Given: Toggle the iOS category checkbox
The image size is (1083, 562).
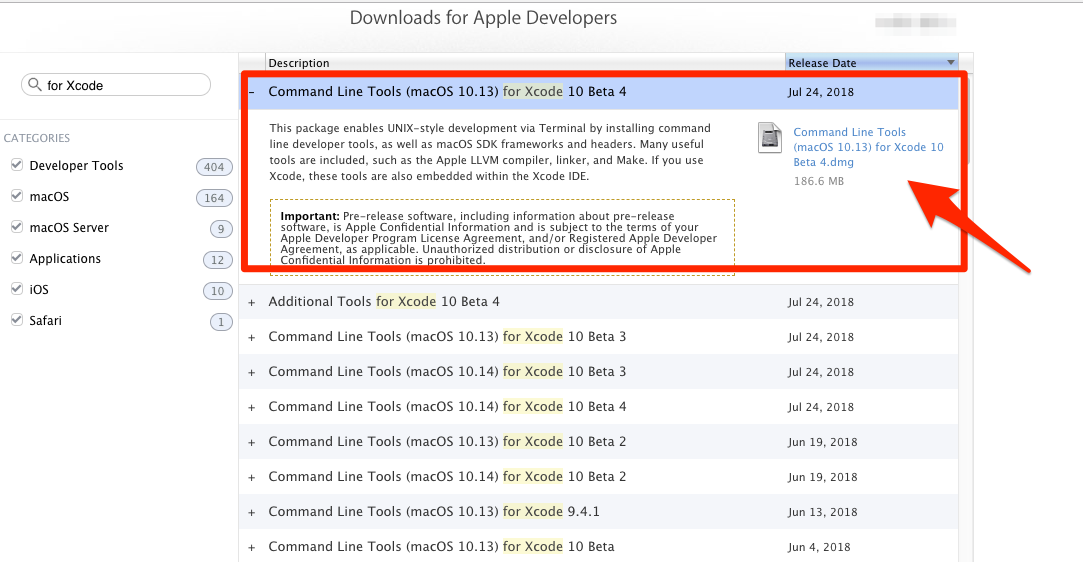Looking at the screenshot, I should (x=17, y=289).
